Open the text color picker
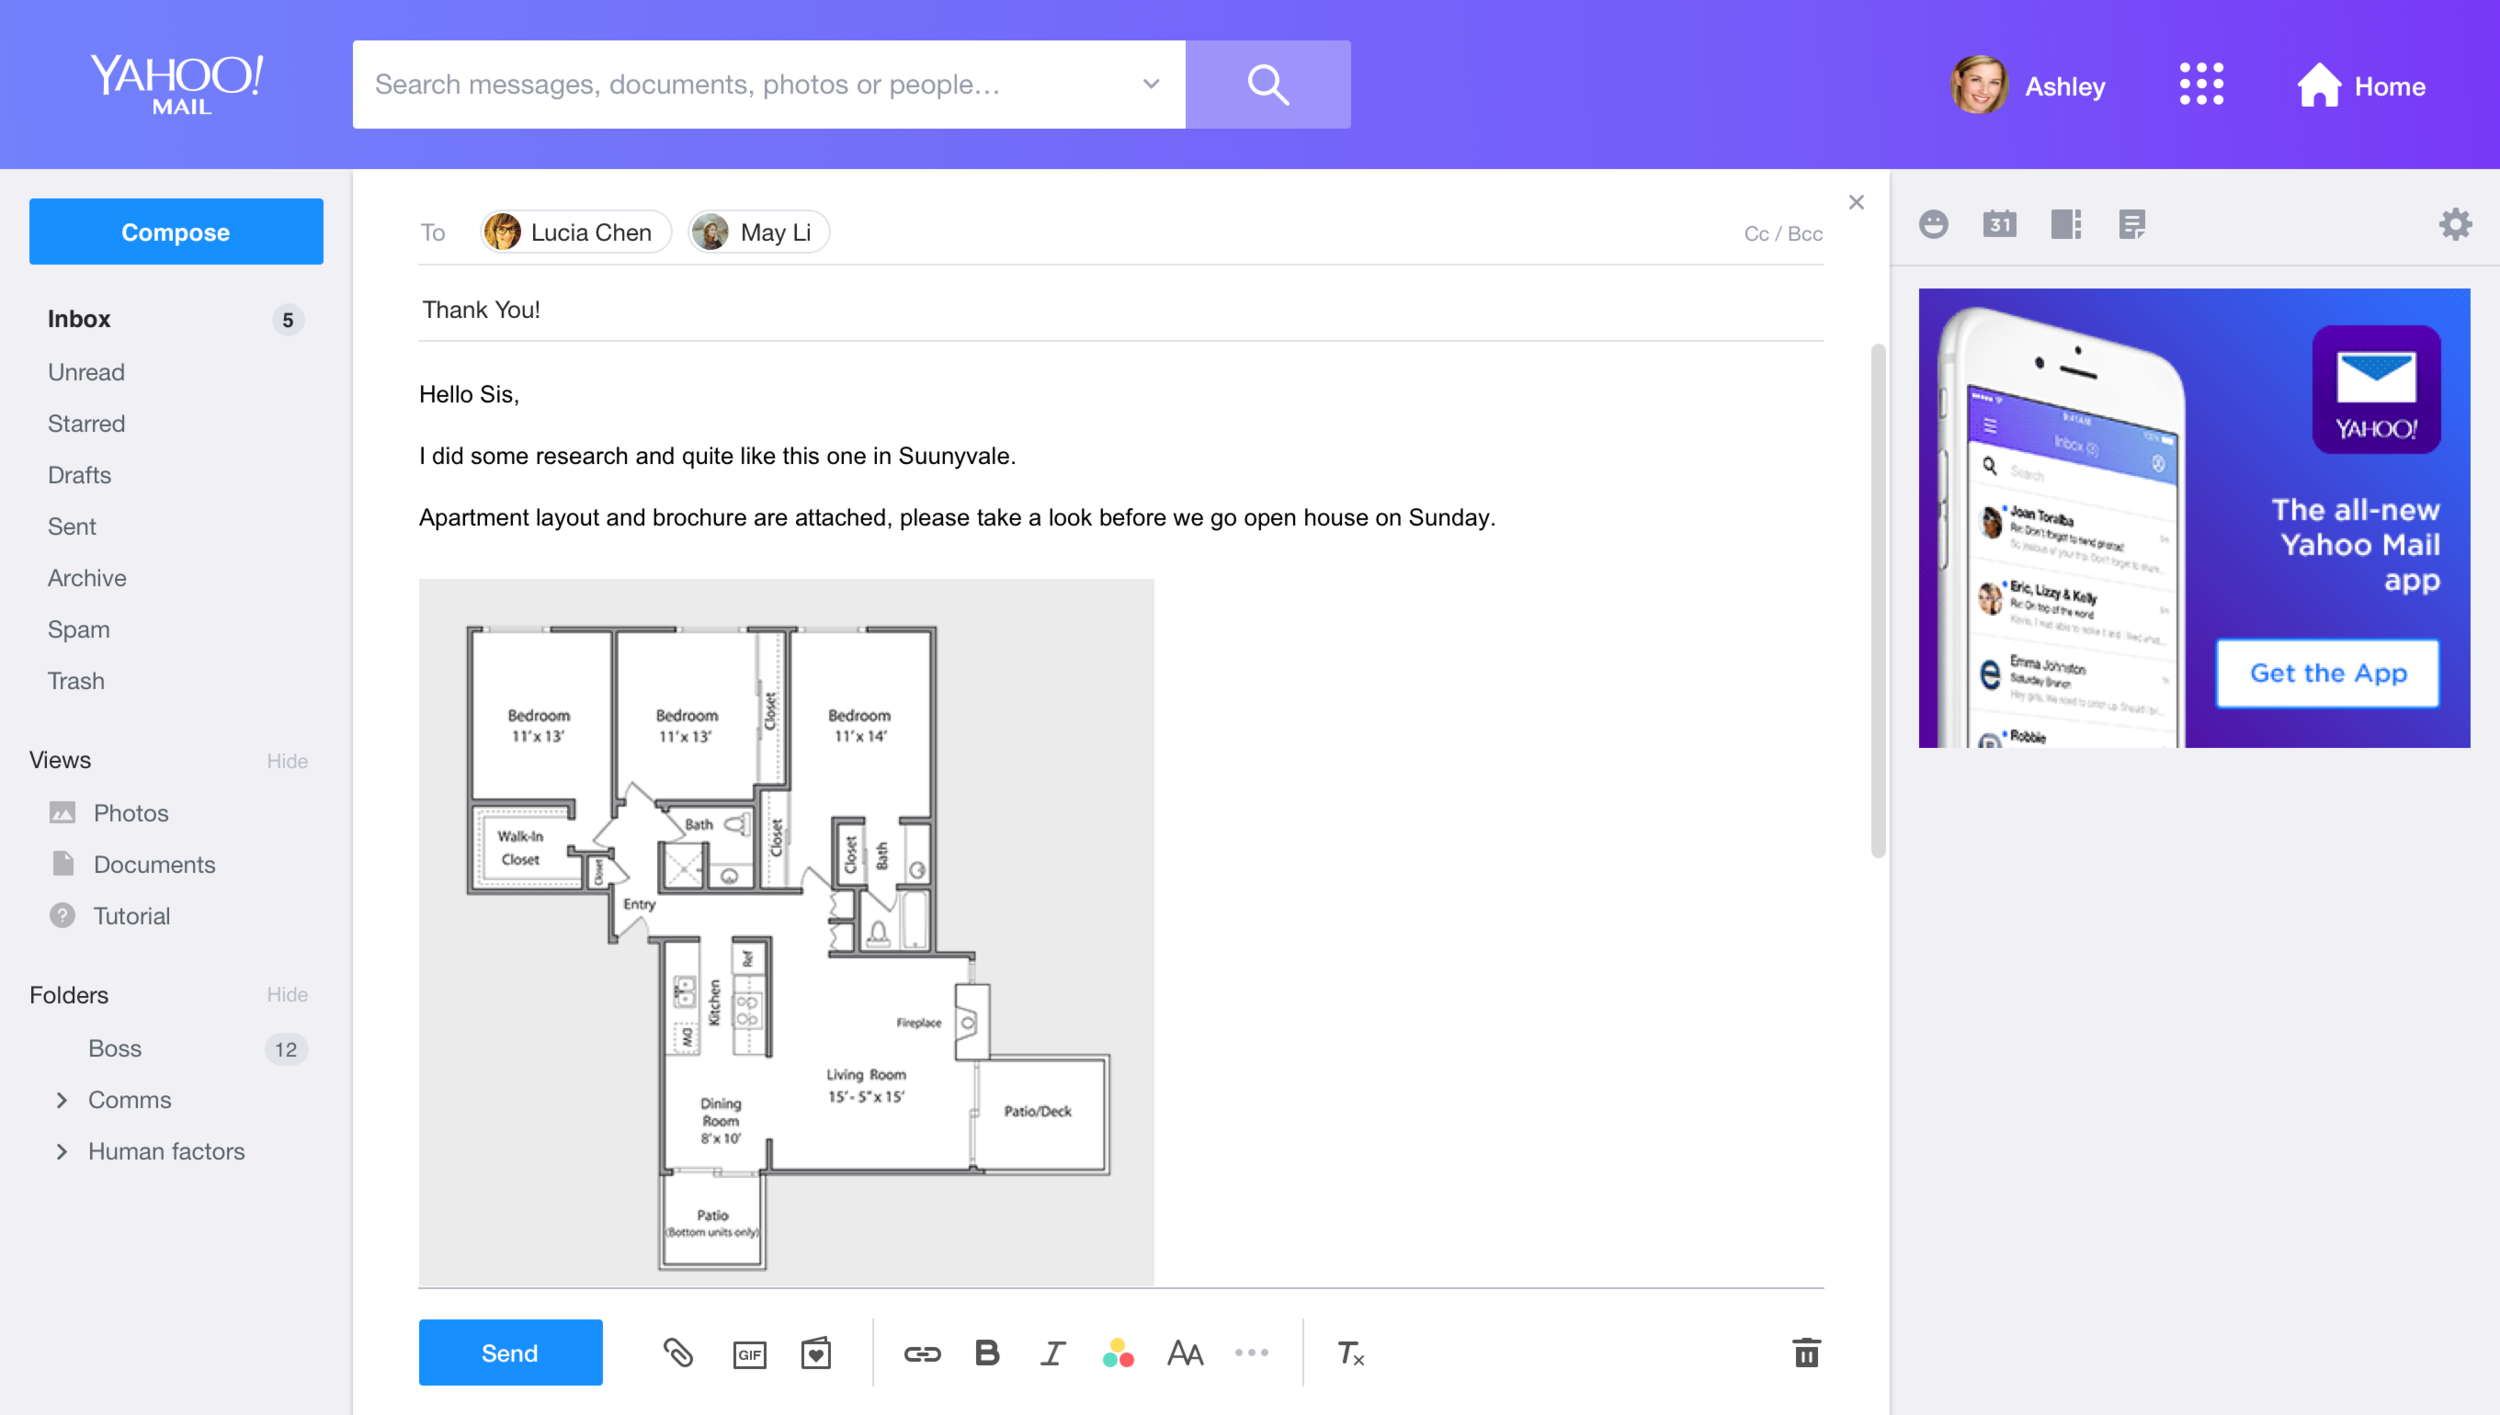Image resolution: width=2500 pixels, height=1415 pixels. [x=1118, y=1353]
